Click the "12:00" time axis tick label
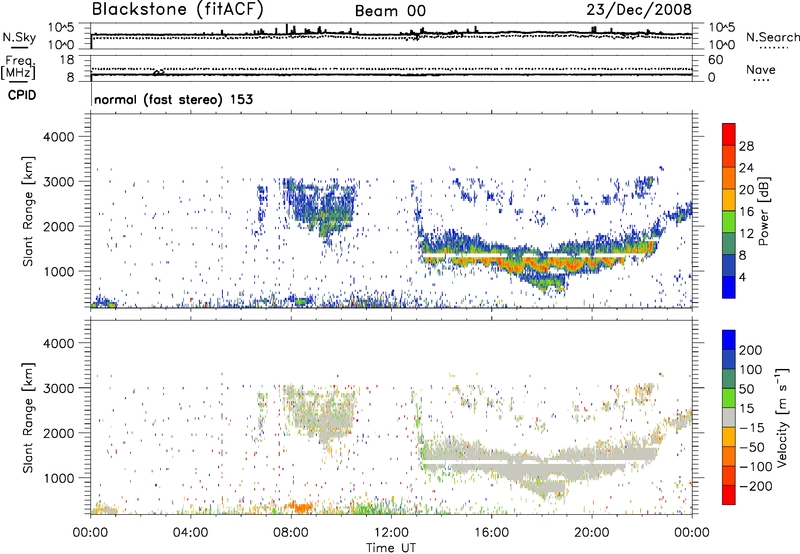 point(391,533)
